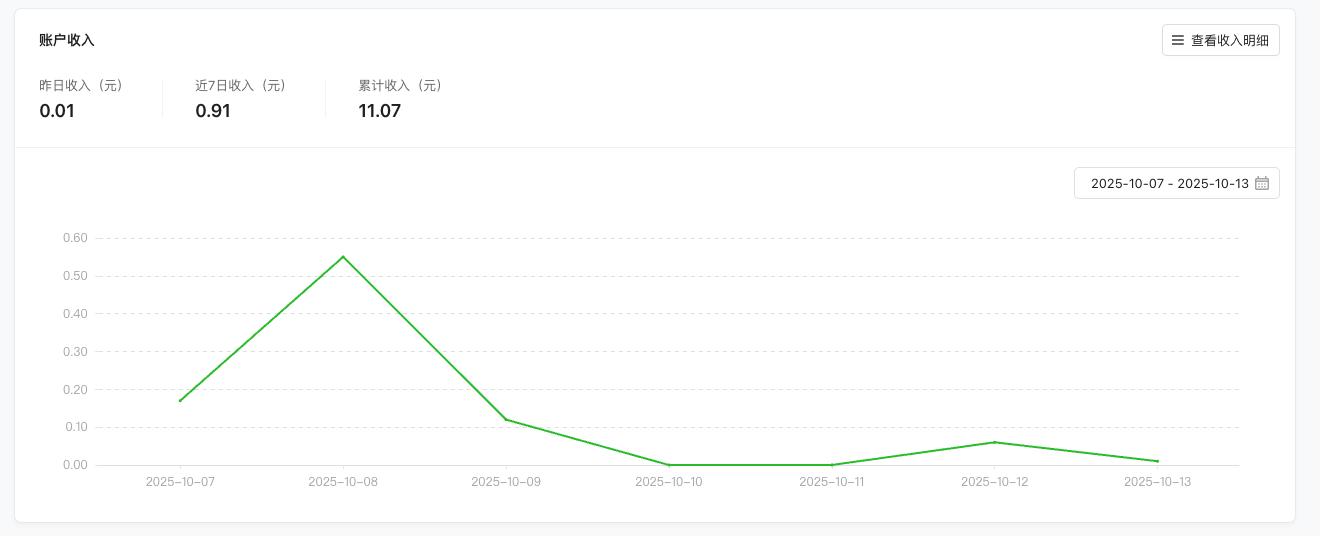Click the 2025-10-09 data point on line
This screenshot has width=1320, height=536.
pos(506,419)
